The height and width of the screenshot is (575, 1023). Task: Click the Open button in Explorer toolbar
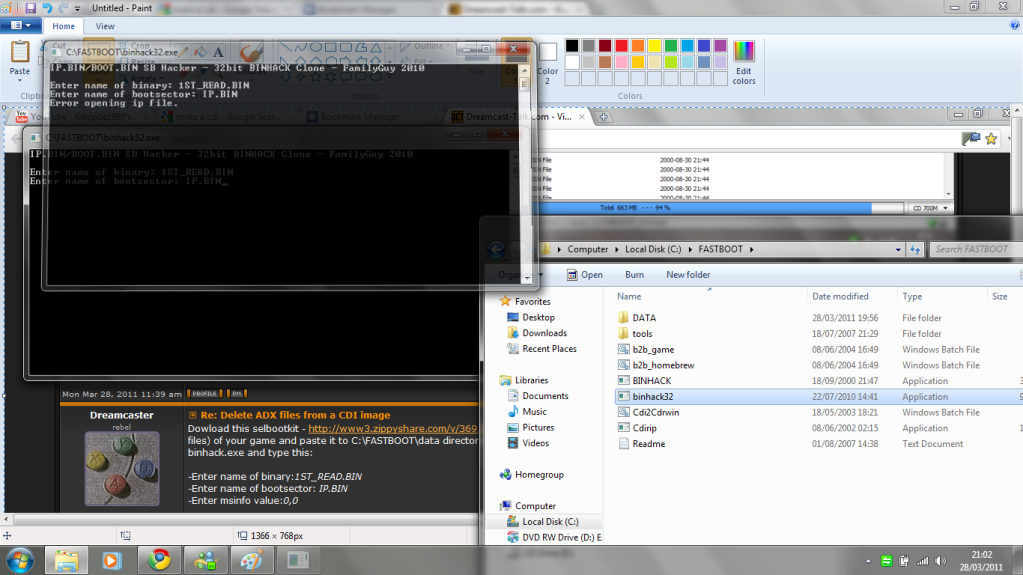pos(585,275)
